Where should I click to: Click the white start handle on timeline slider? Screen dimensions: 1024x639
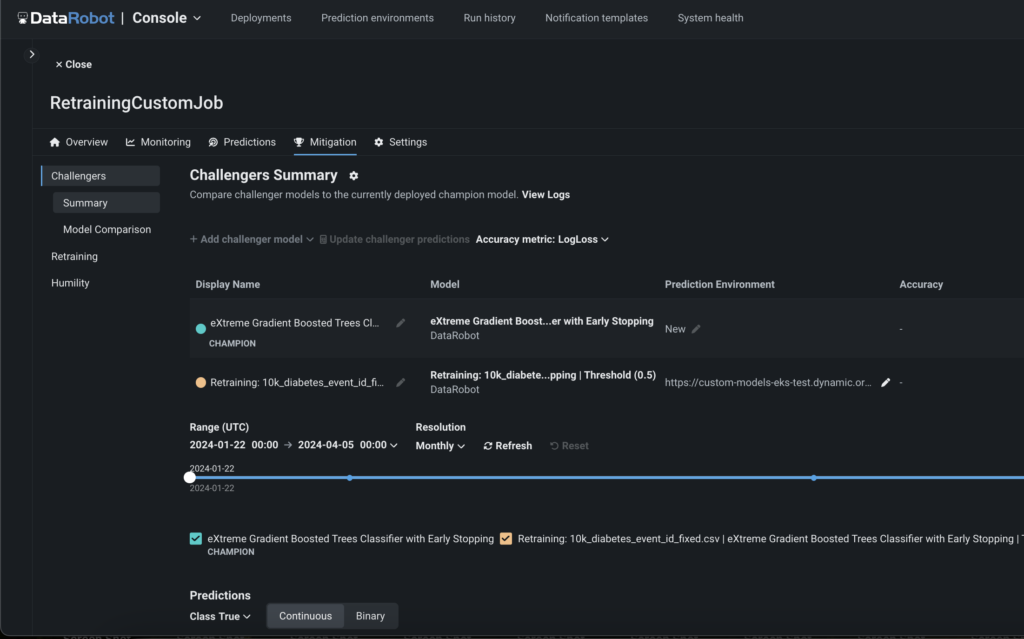(190, 477)
